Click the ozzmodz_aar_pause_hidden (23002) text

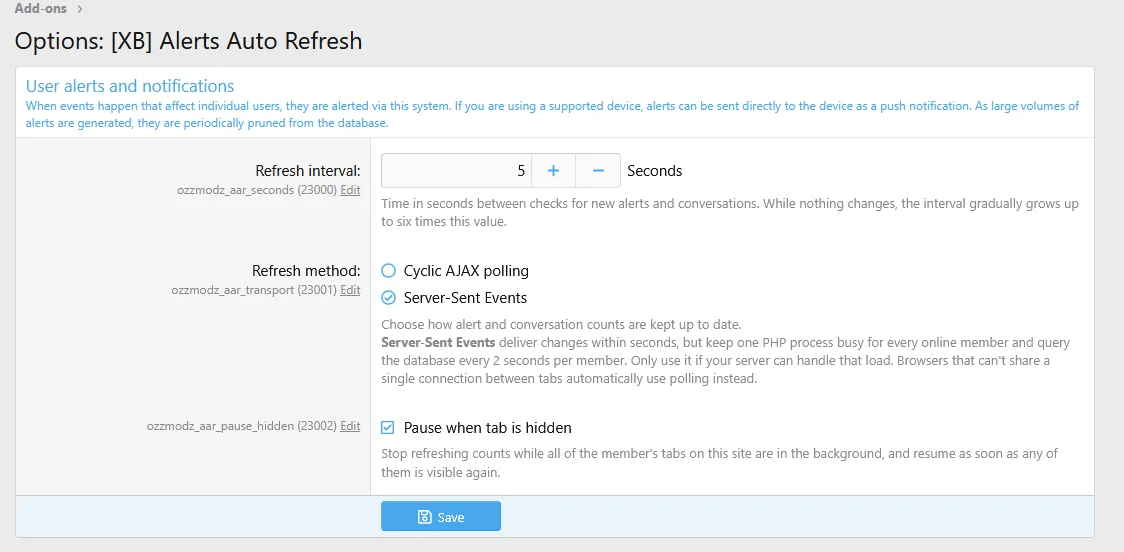[x=242, y=426]
